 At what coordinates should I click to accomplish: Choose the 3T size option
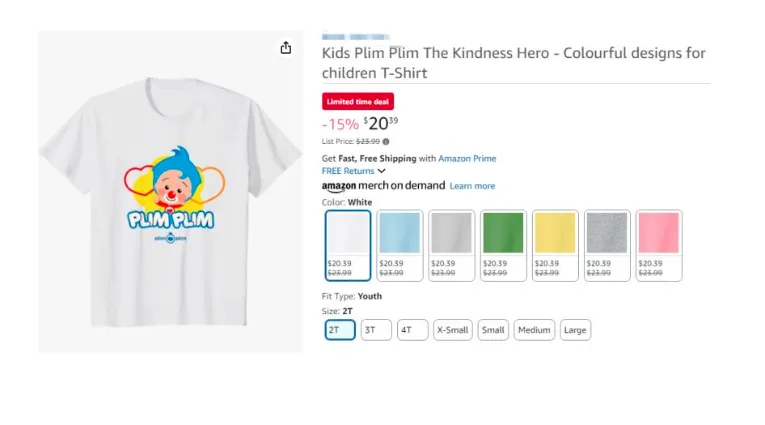[x=376, y=330]
